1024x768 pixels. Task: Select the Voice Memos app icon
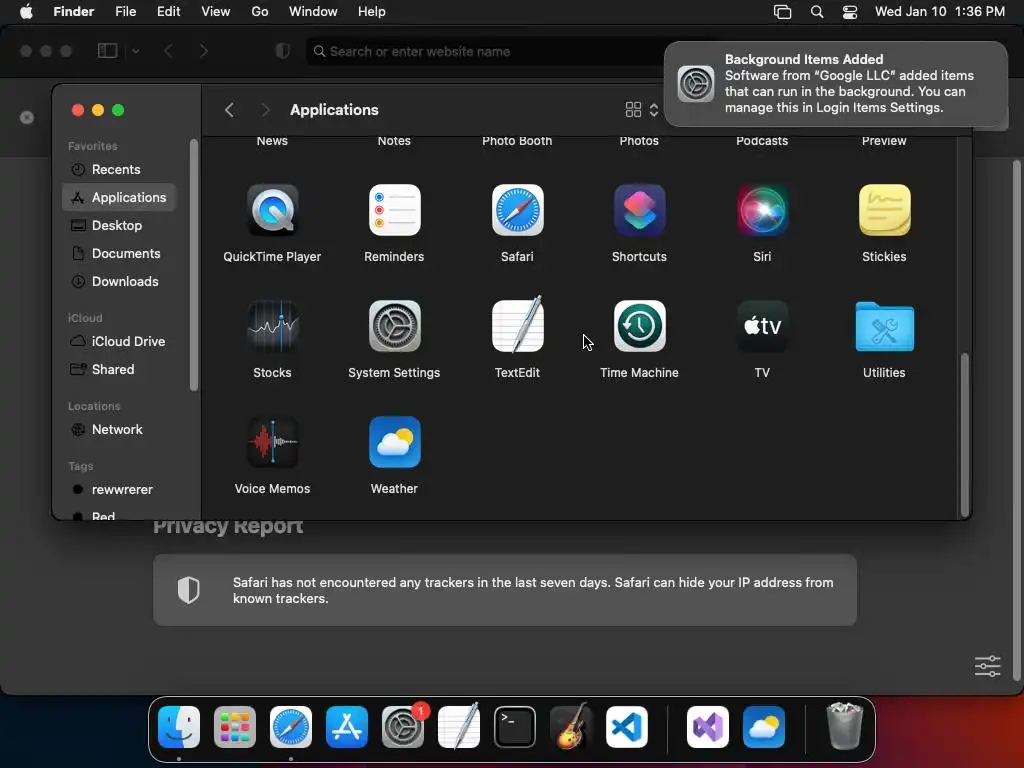[x=272, y=442]
